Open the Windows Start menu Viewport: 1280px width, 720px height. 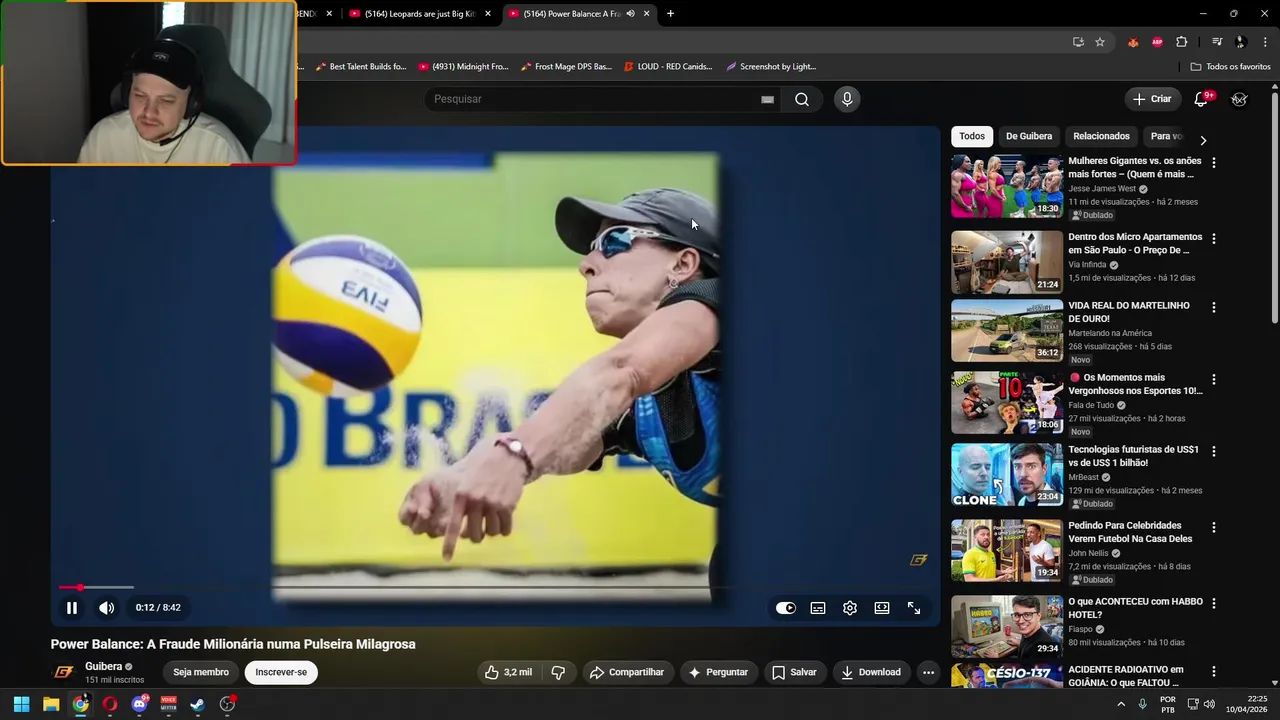(x=21, y=704)
